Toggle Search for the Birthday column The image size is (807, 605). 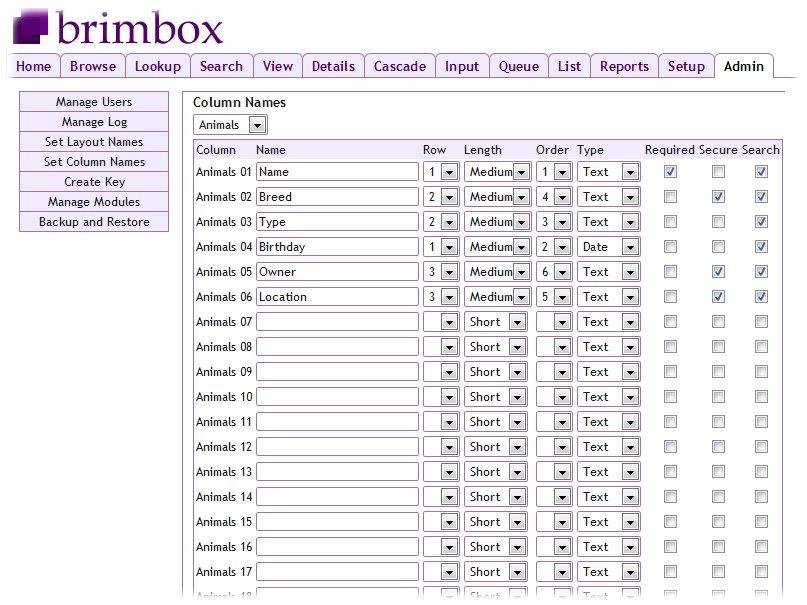click(x=762, y=247)
